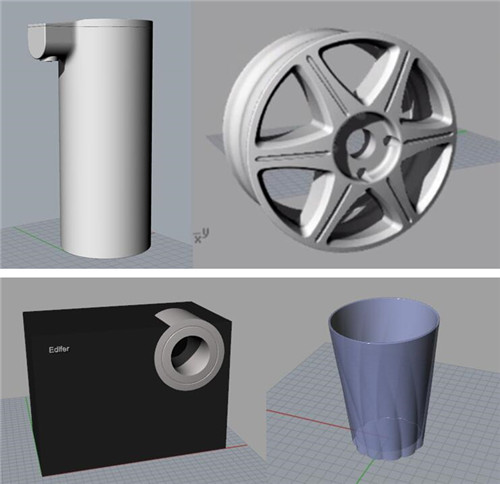Click the blue tapered cup model
The width and height of the screenshot is (500, 484).
(384, 380)
